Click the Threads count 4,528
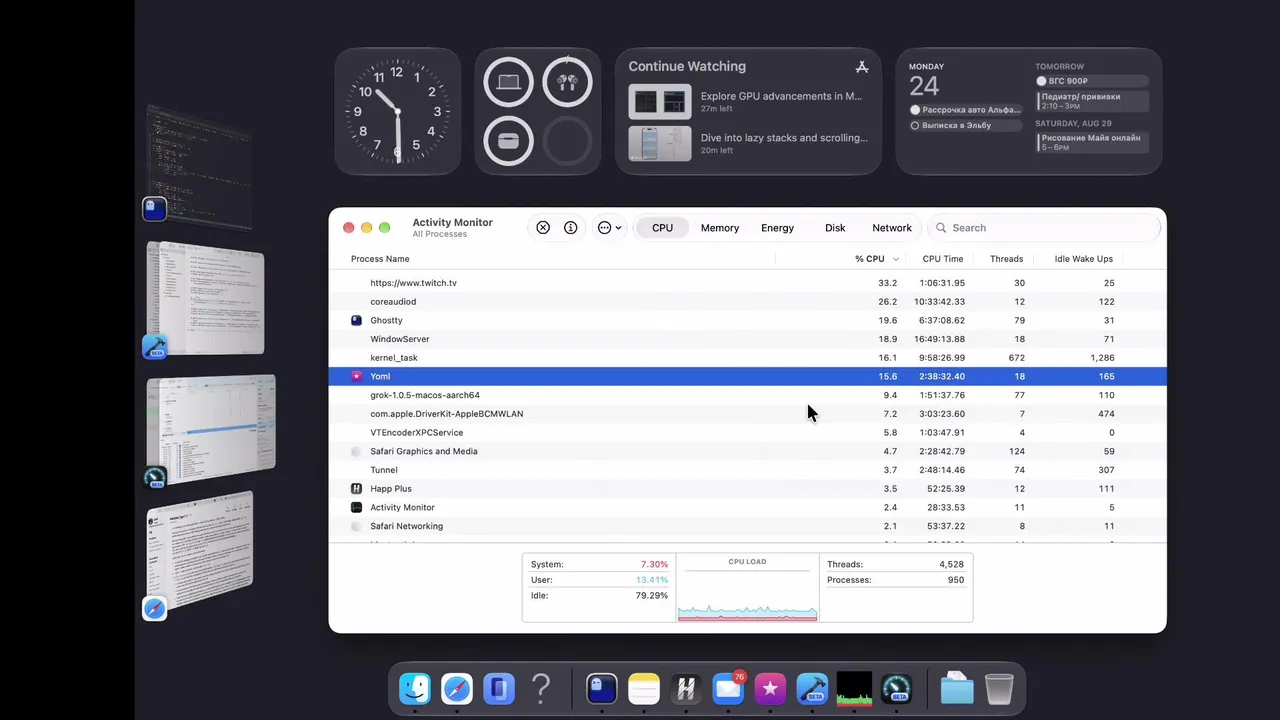Screen dimensions: 1280x720 951,564
